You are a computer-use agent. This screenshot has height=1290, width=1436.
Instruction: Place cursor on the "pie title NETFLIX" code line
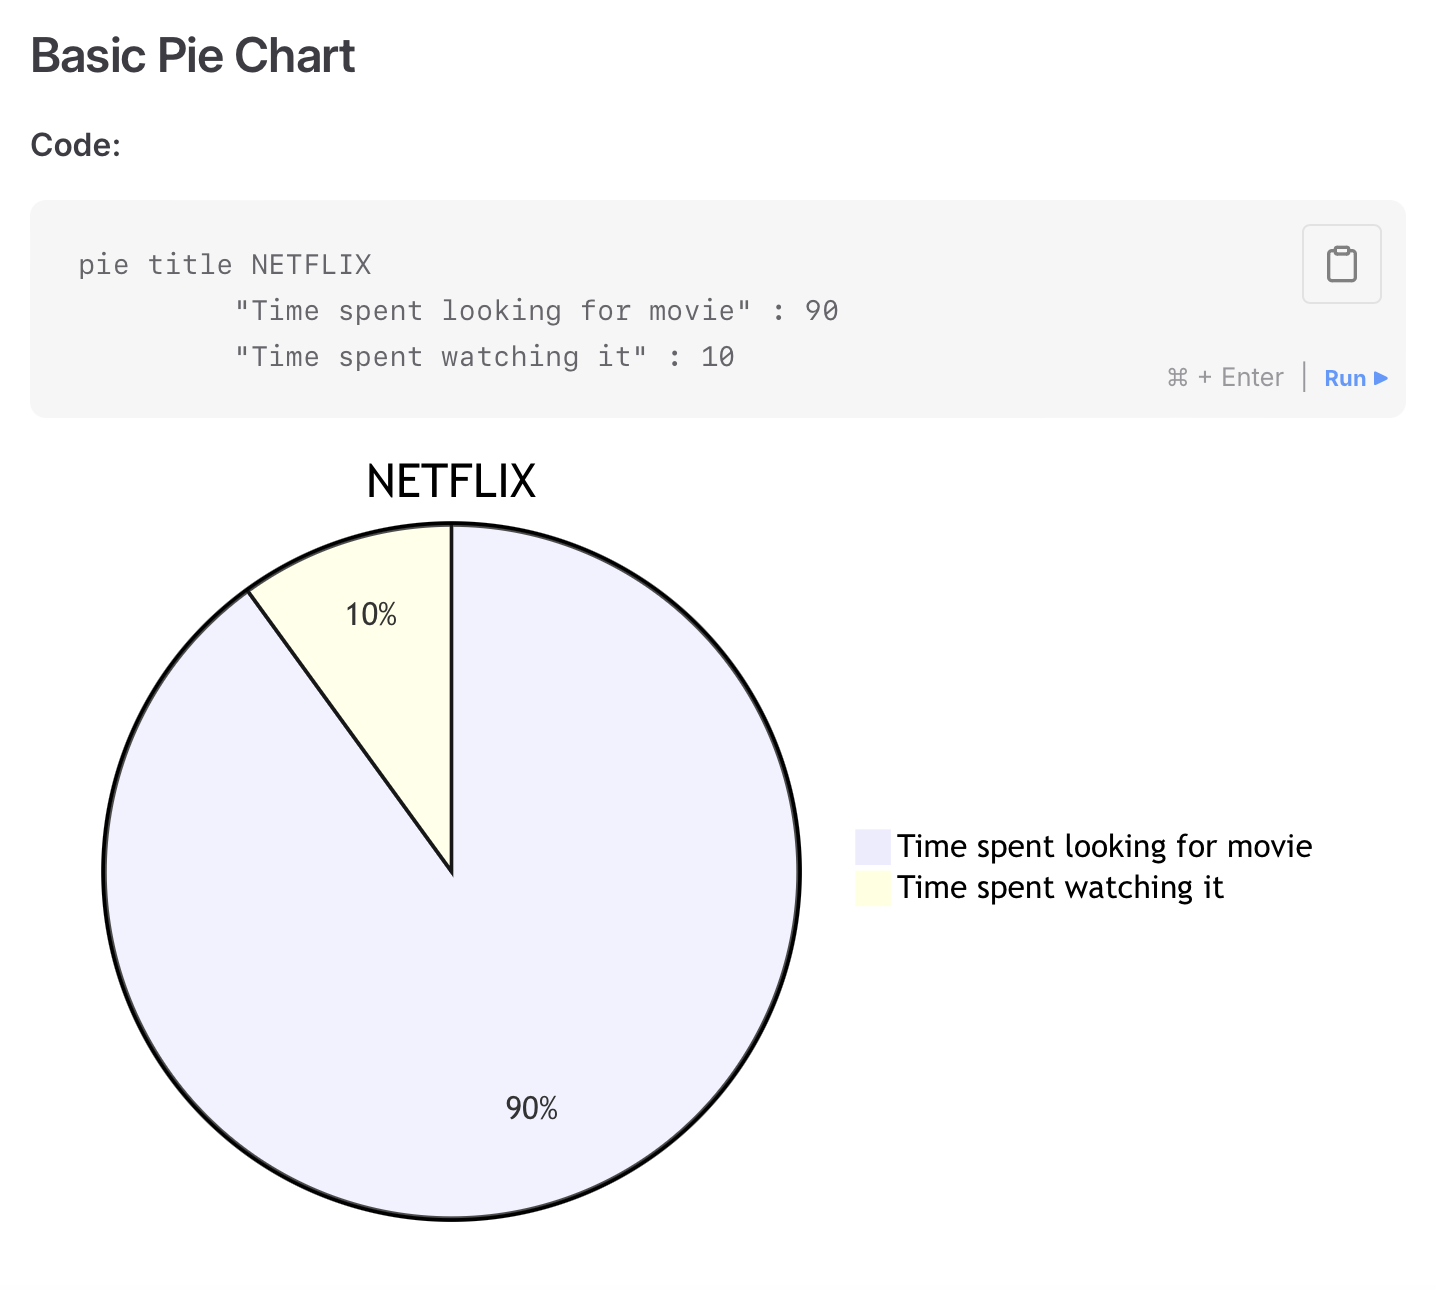click(224, 265)
